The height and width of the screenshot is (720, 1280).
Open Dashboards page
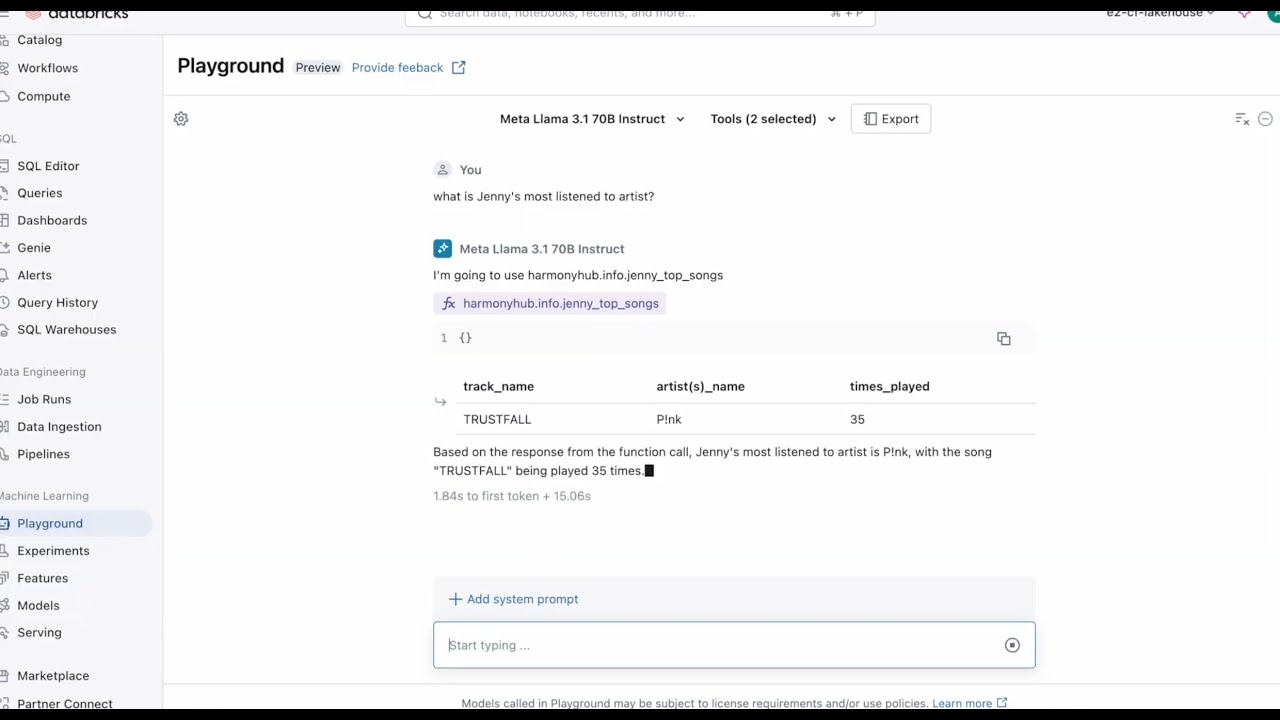[x=52, y=220]
